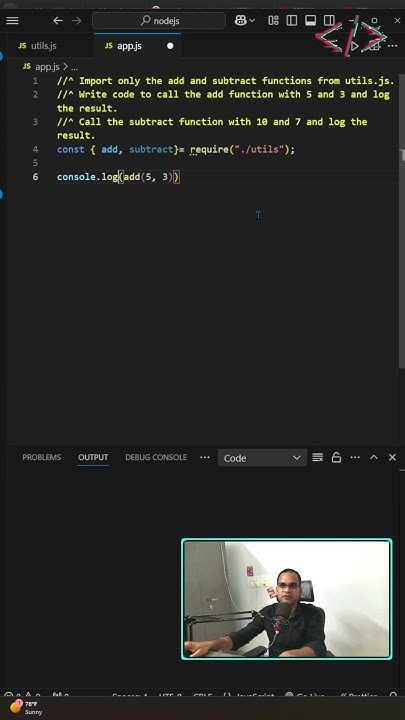Expand the breadcrumb ellipsis symbol
The width and height of the screenshot is (405, 720).
point(74,68)
